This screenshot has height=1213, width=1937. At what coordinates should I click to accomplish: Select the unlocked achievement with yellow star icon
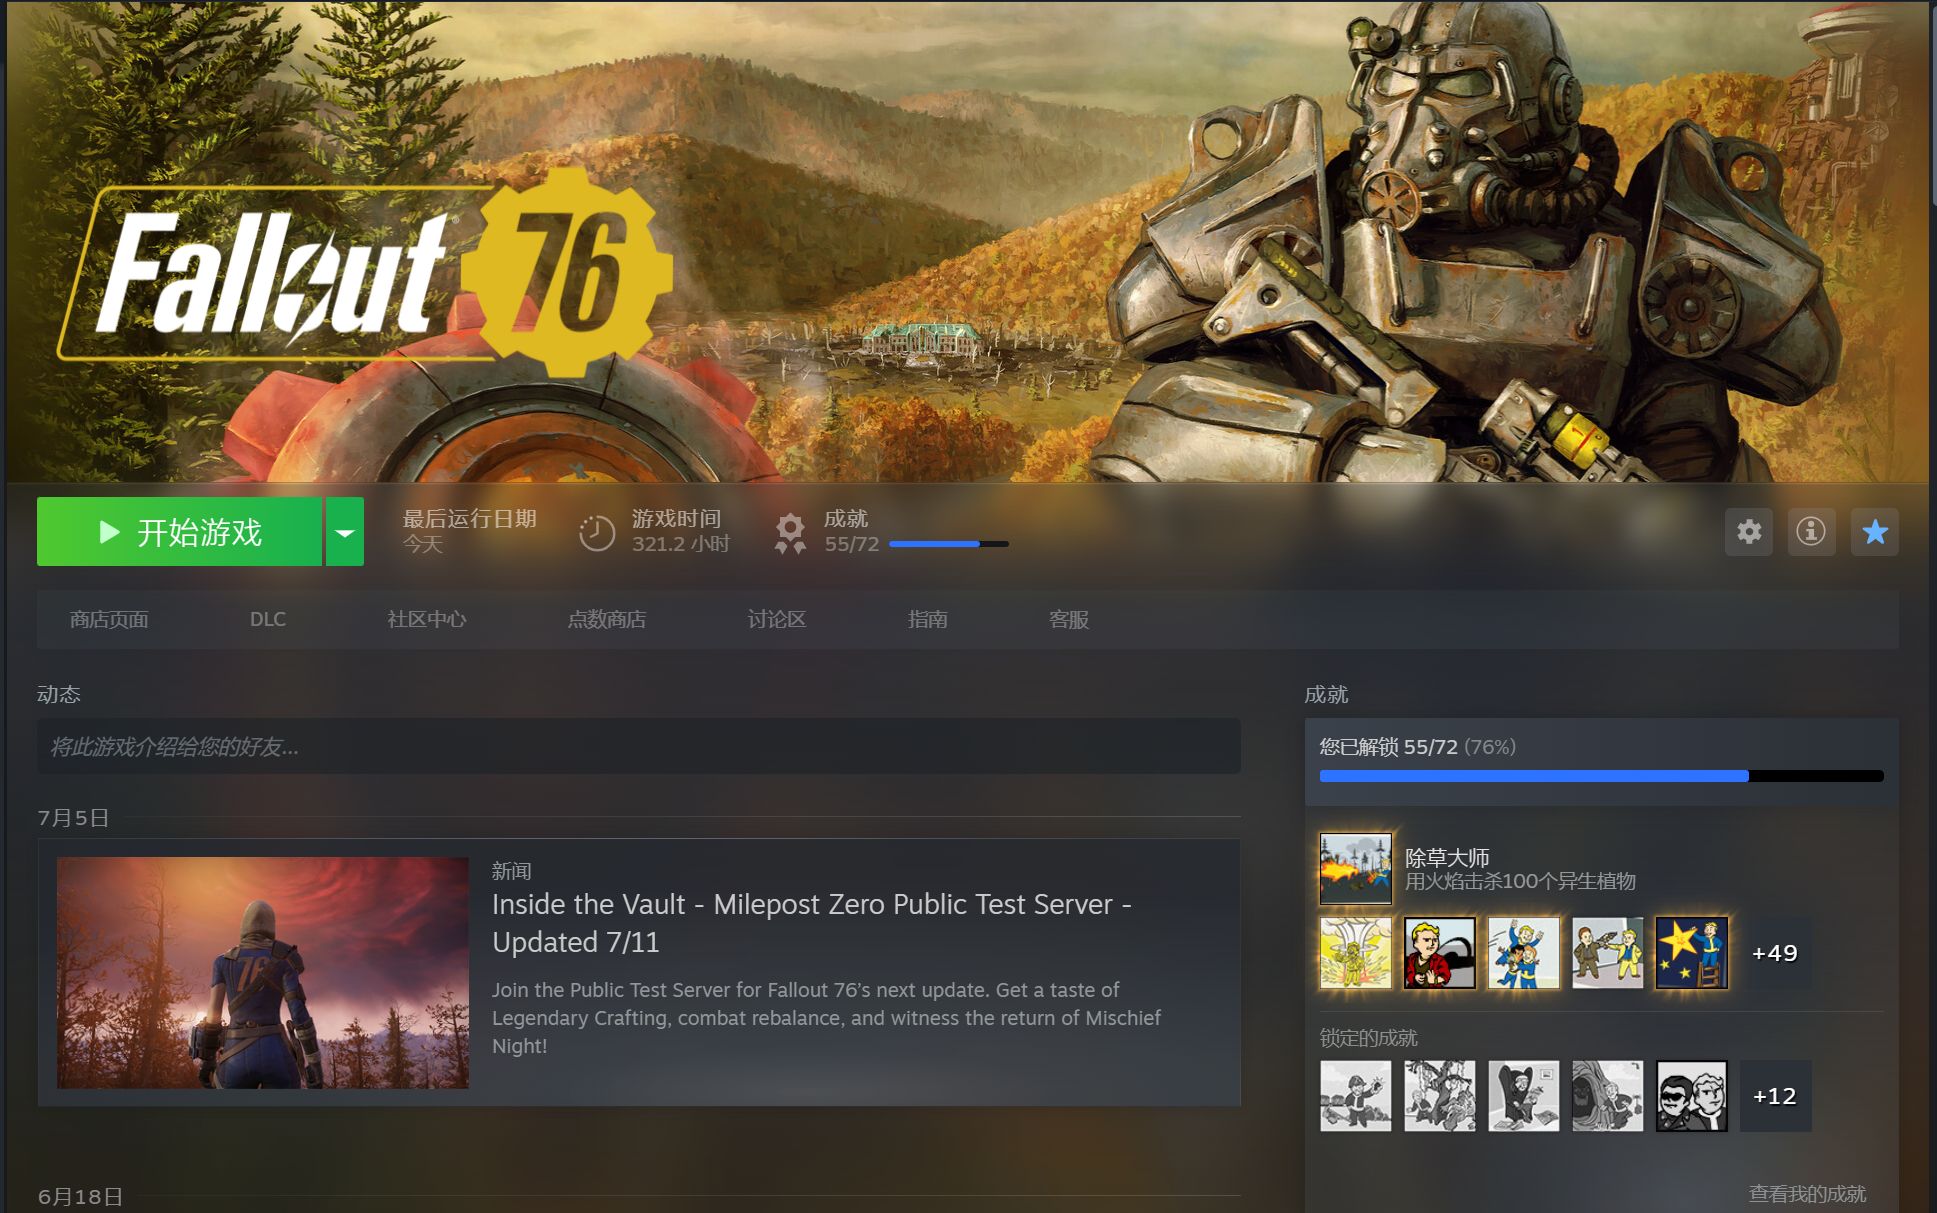pos(1691,953)
